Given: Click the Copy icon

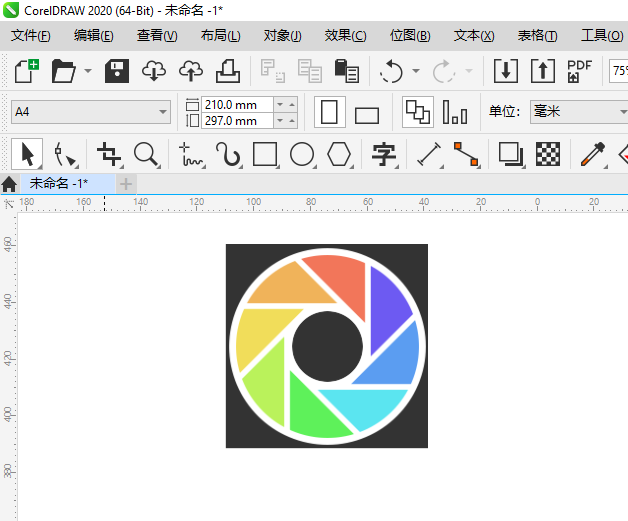Looking at the screenshot, I should click(310, 71).
